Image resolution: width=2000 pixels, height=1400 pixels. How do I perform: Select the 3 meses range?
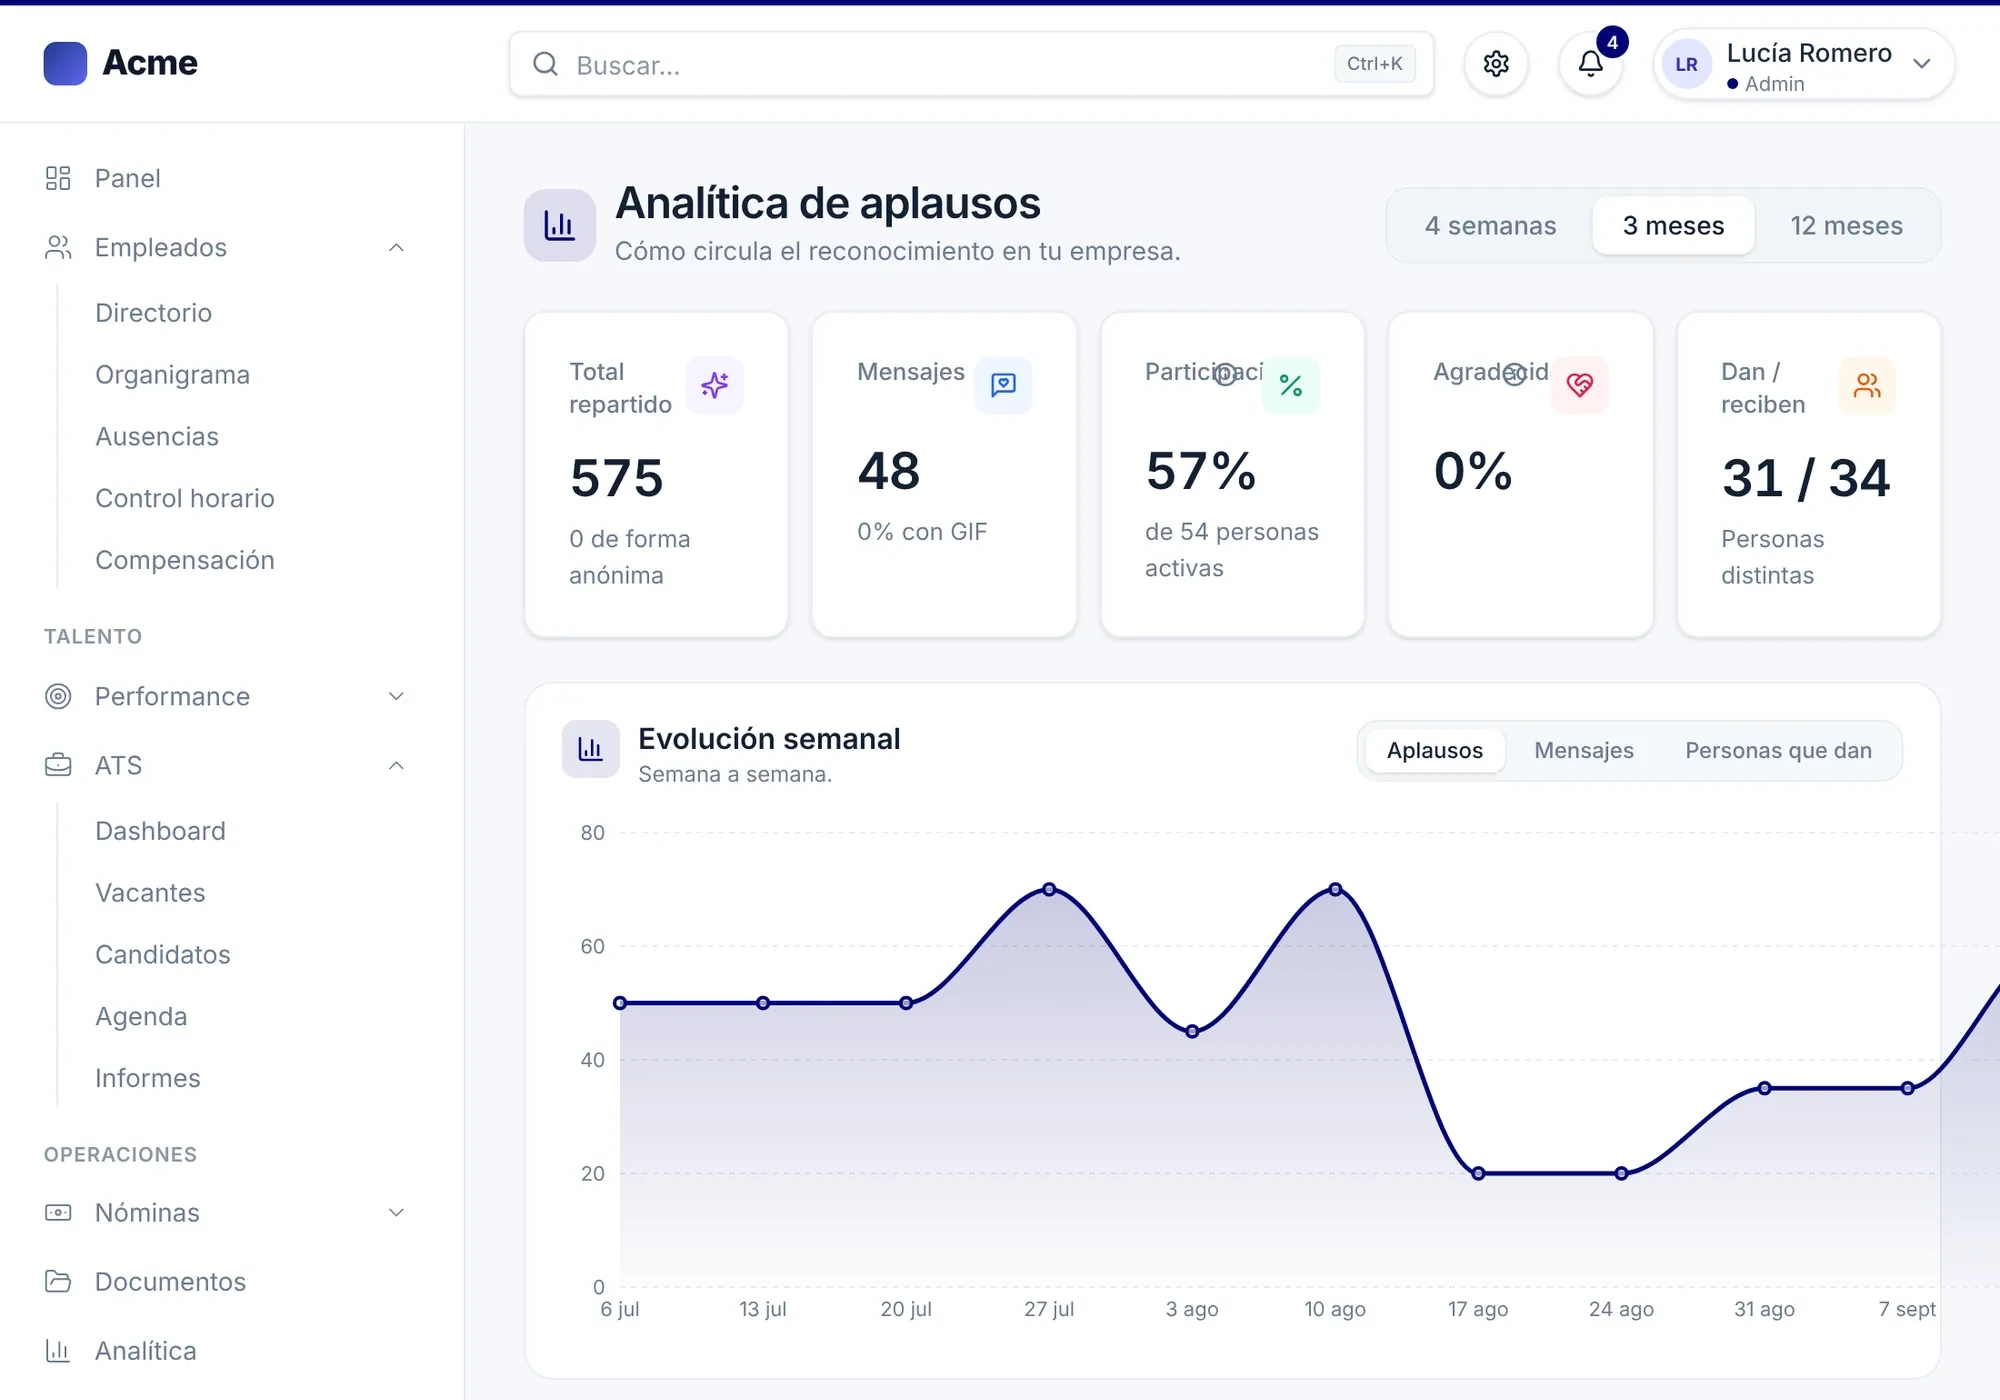[x=1673, y=226]
